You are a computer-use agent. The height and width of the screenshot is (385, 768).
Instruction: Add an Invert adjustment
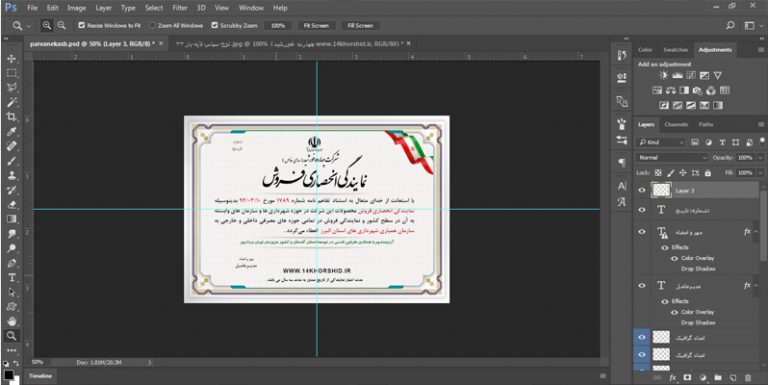(x=664, y=105)
